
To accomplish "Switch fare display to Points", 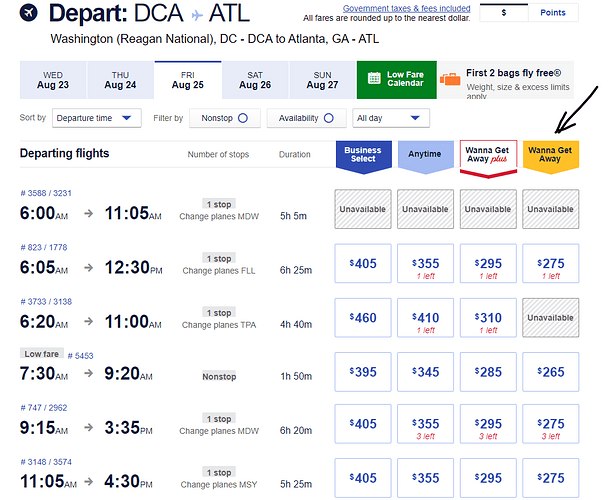I will click(x=552, y=13).
